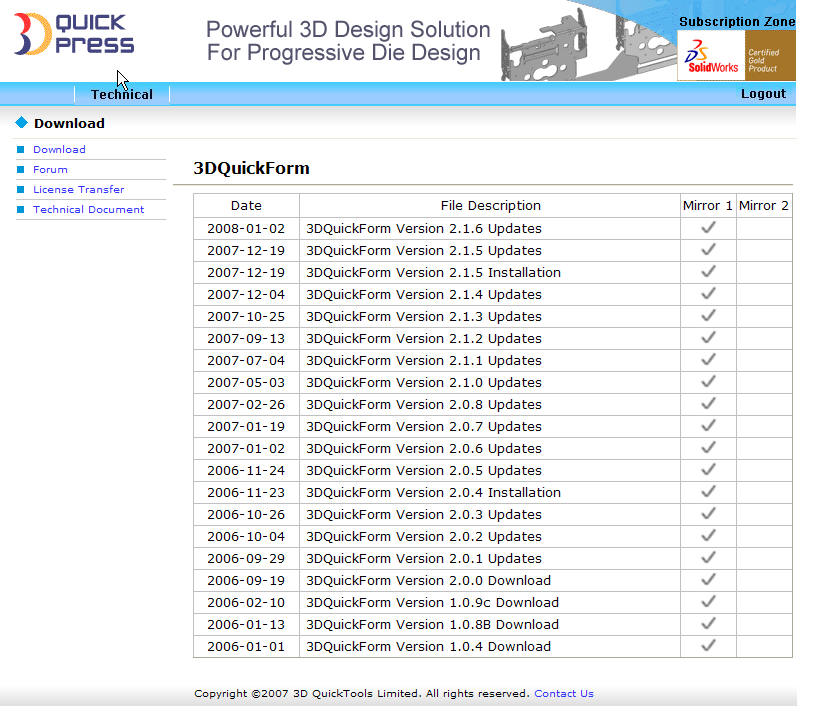This screenshot has width=819, height=718.
Task: Click '3DQuickForm Version 1.0.8B Download' description
Action: [x=432, y=625]
